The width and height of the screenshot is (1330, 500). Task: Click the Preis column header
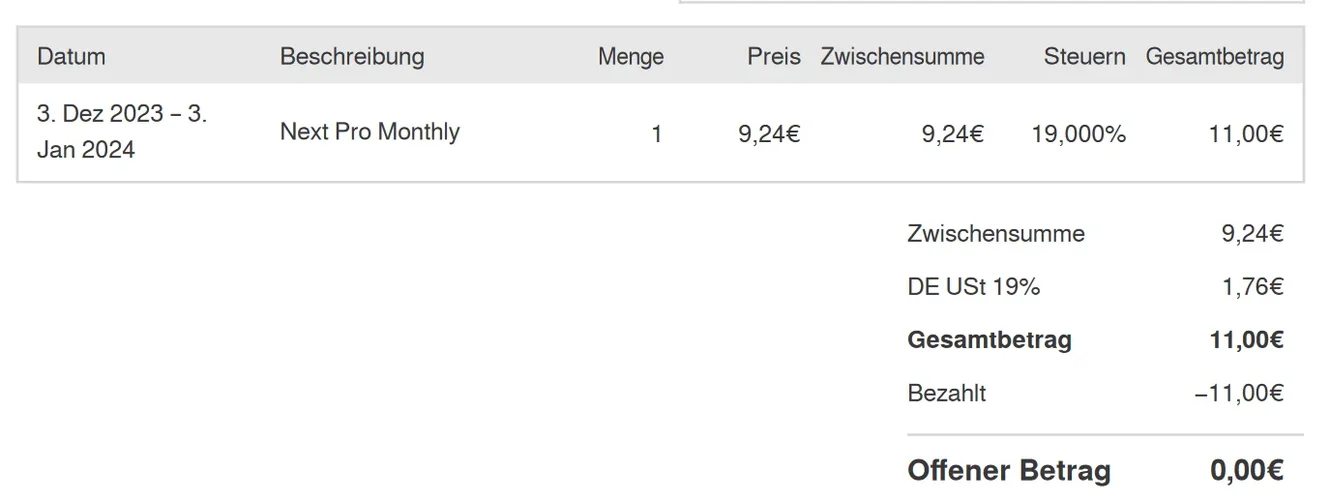(x=773, y=56)
